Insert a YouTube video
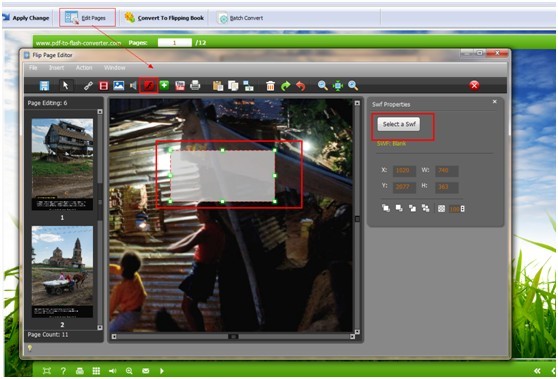 click(x=180, y=86)
